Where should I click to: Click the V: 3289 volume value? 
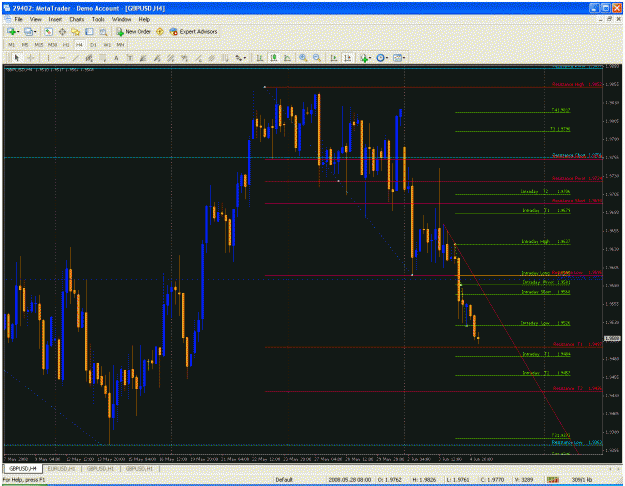click(524, 480)
